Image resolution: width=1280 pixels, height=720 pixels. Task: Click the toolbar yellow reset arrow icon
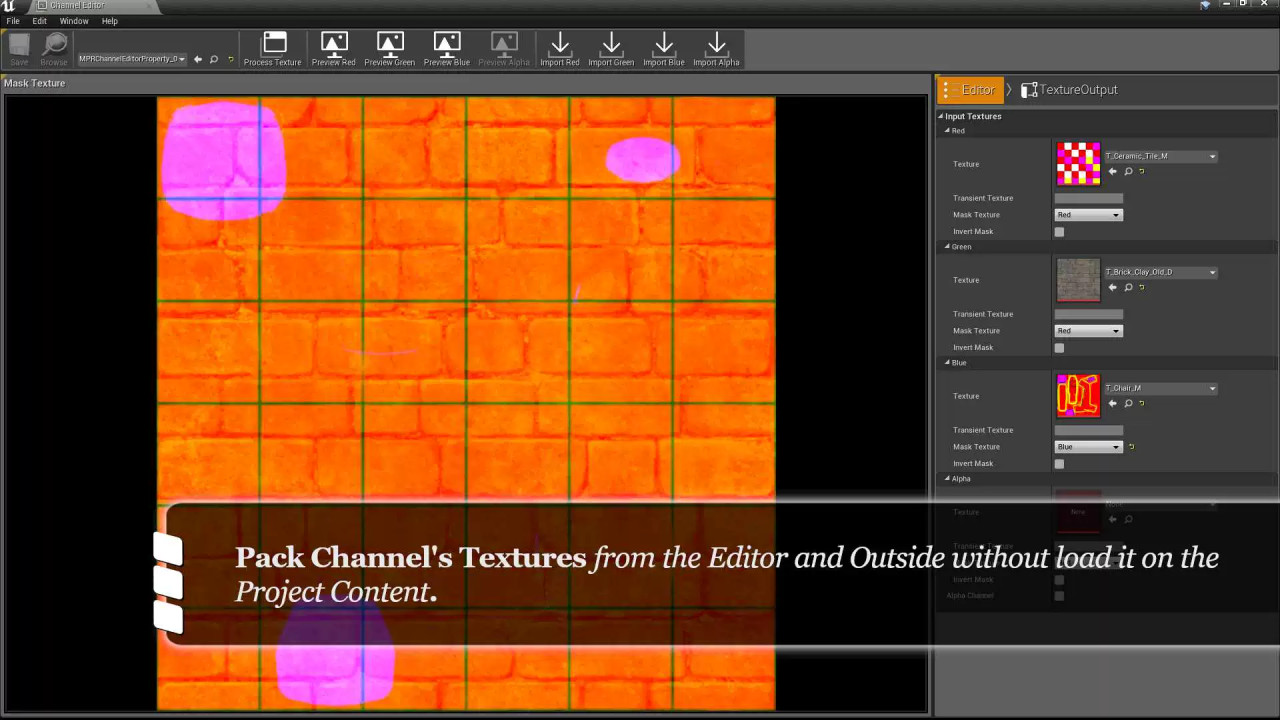point(230,59)
